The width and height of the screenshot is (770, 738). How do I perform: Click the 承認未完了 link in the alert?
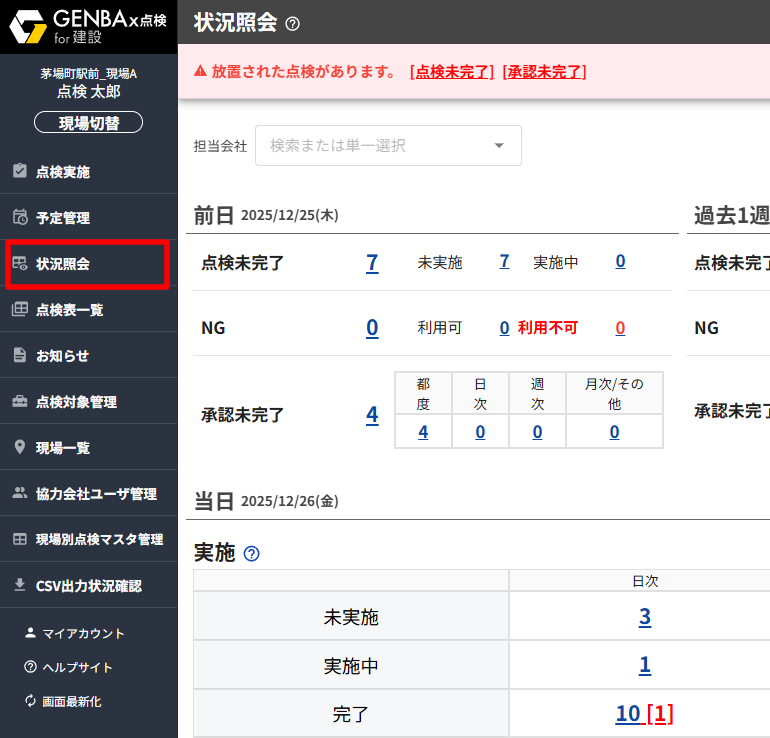pyautogui.click(x=544, y=71)
